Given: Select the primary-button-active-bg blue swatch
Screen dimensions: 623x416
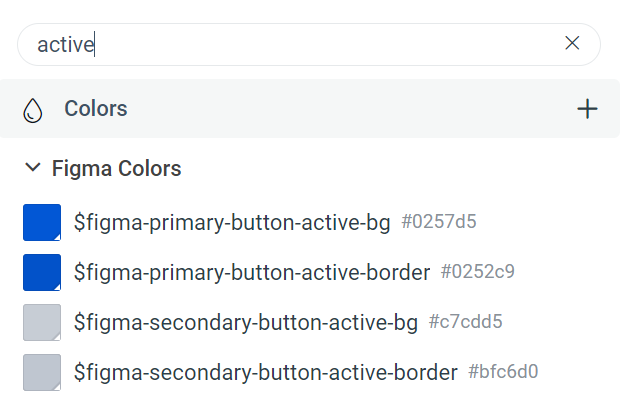Looking at the screenshot, I should coord(42,223).
